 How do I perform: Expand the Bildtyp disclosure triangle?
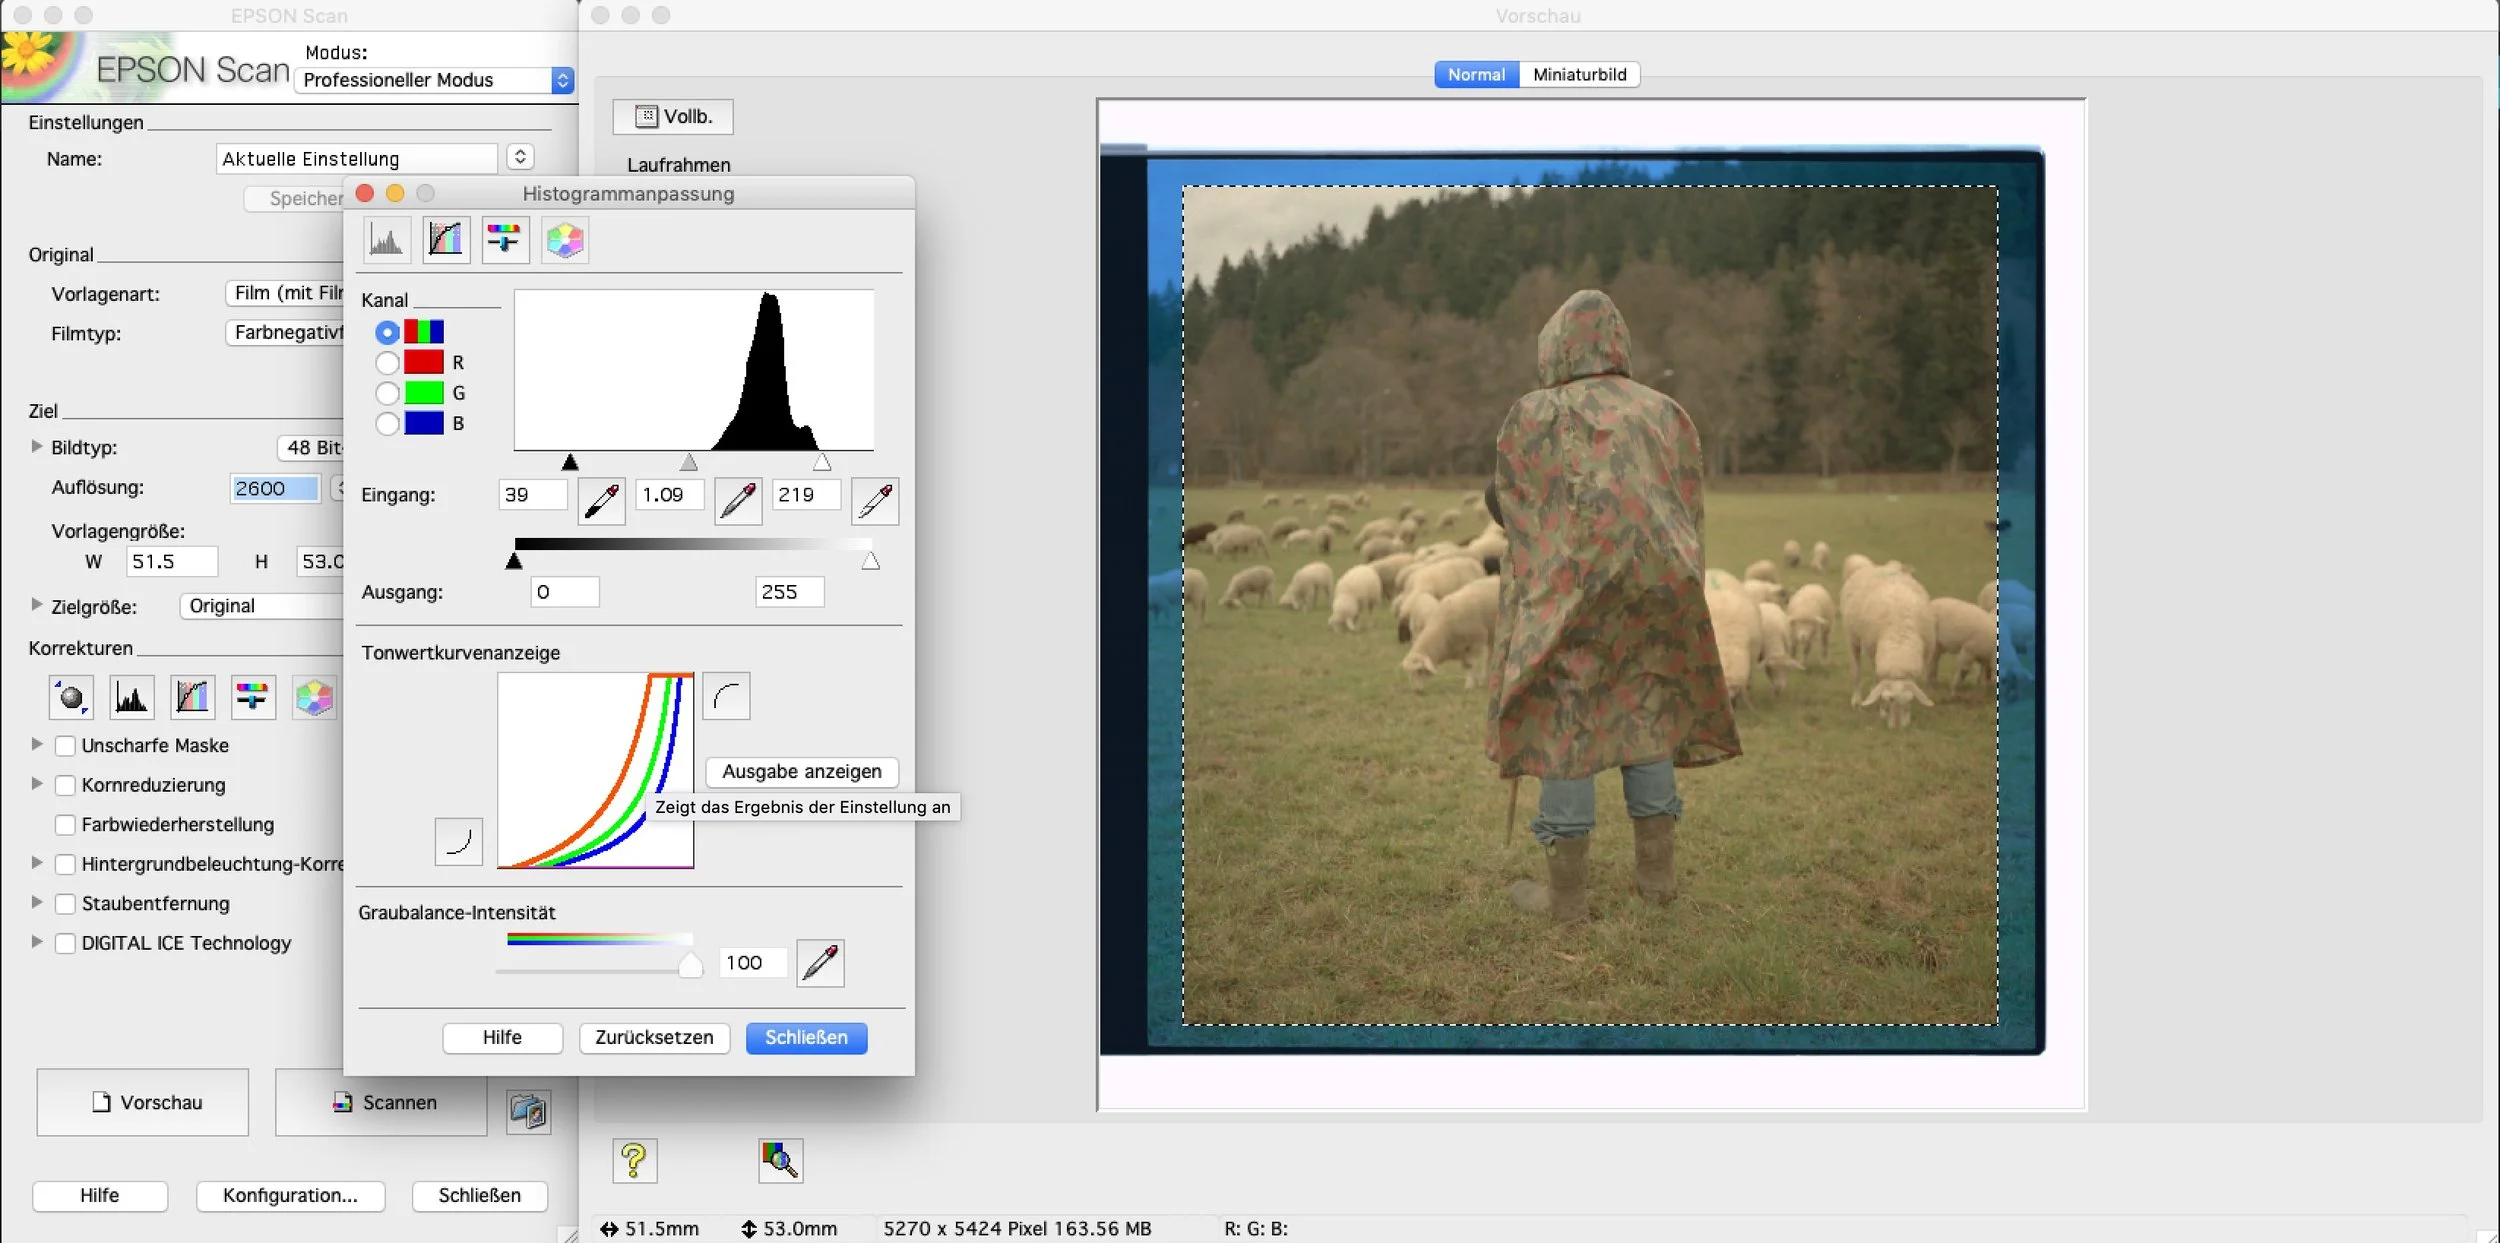(x=37, y=447)
